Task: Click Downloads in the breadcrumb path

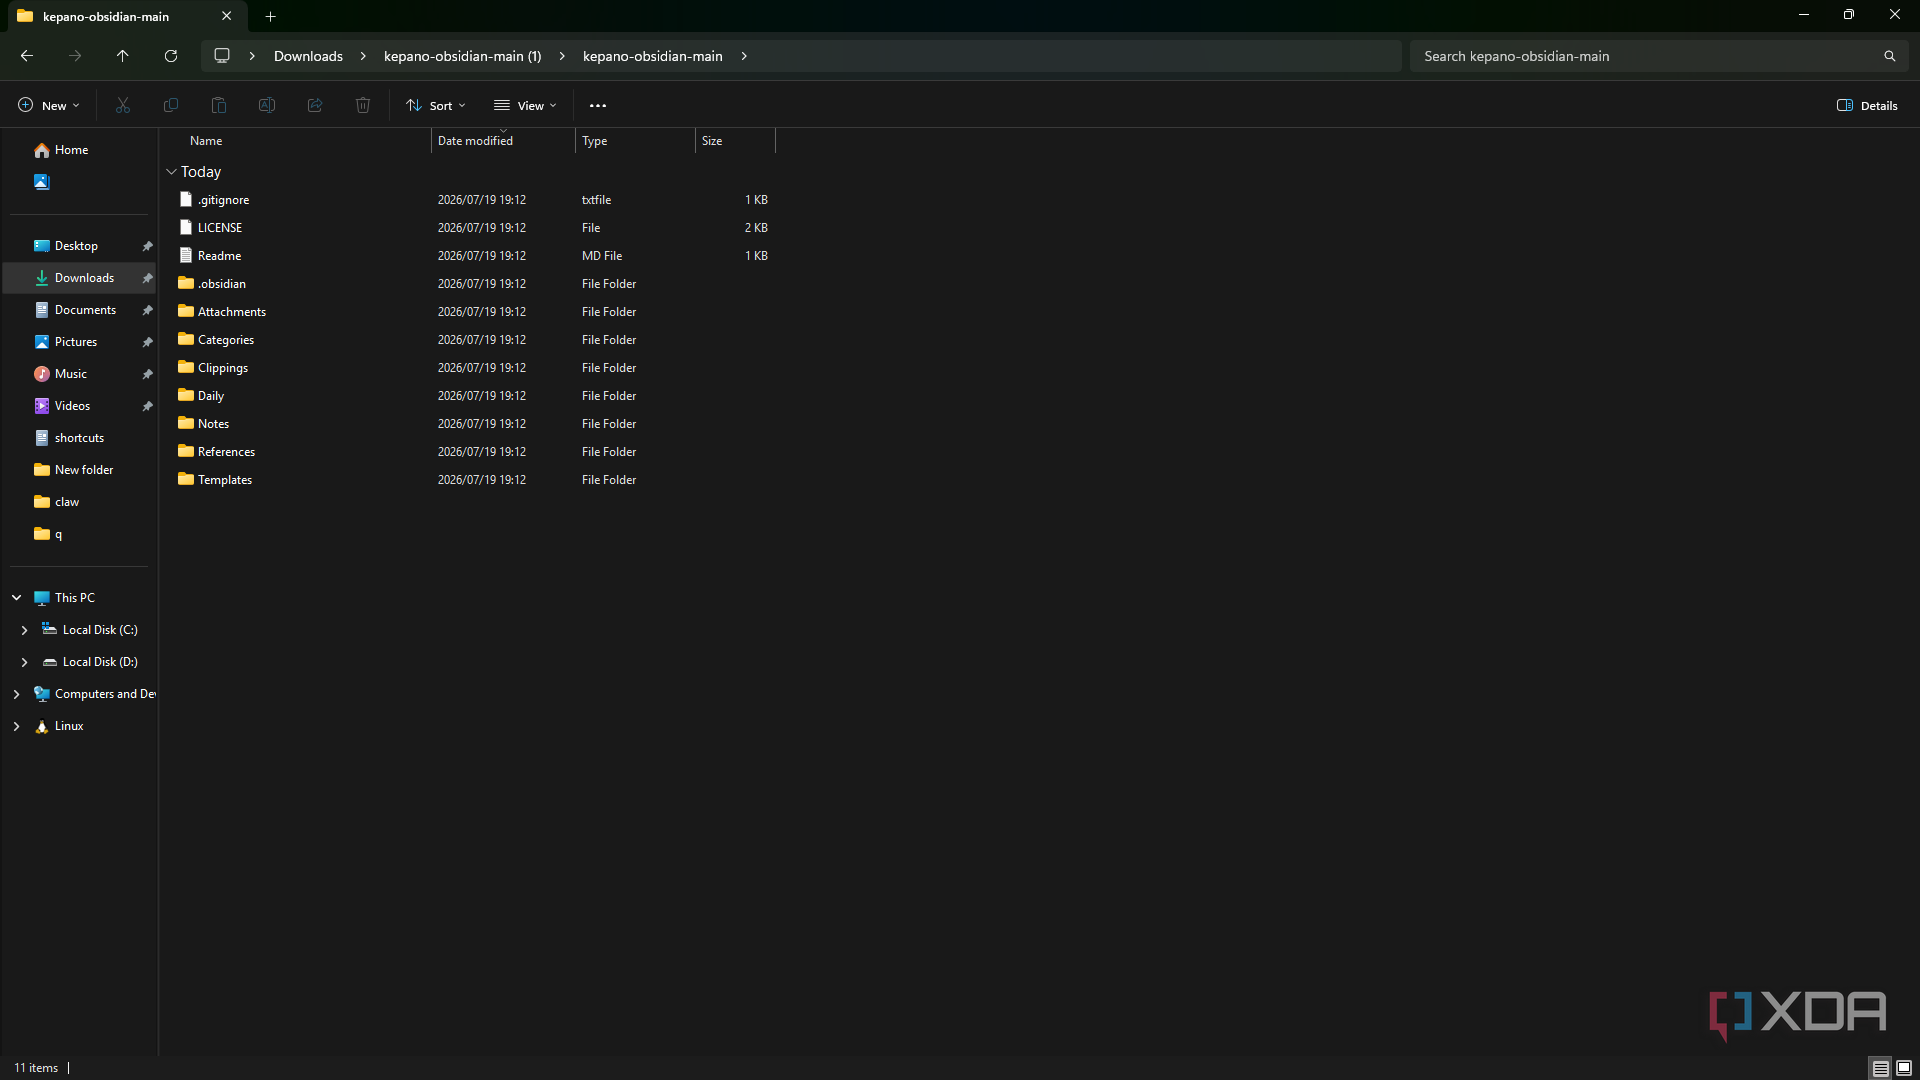Action: [x=308, y=56]
